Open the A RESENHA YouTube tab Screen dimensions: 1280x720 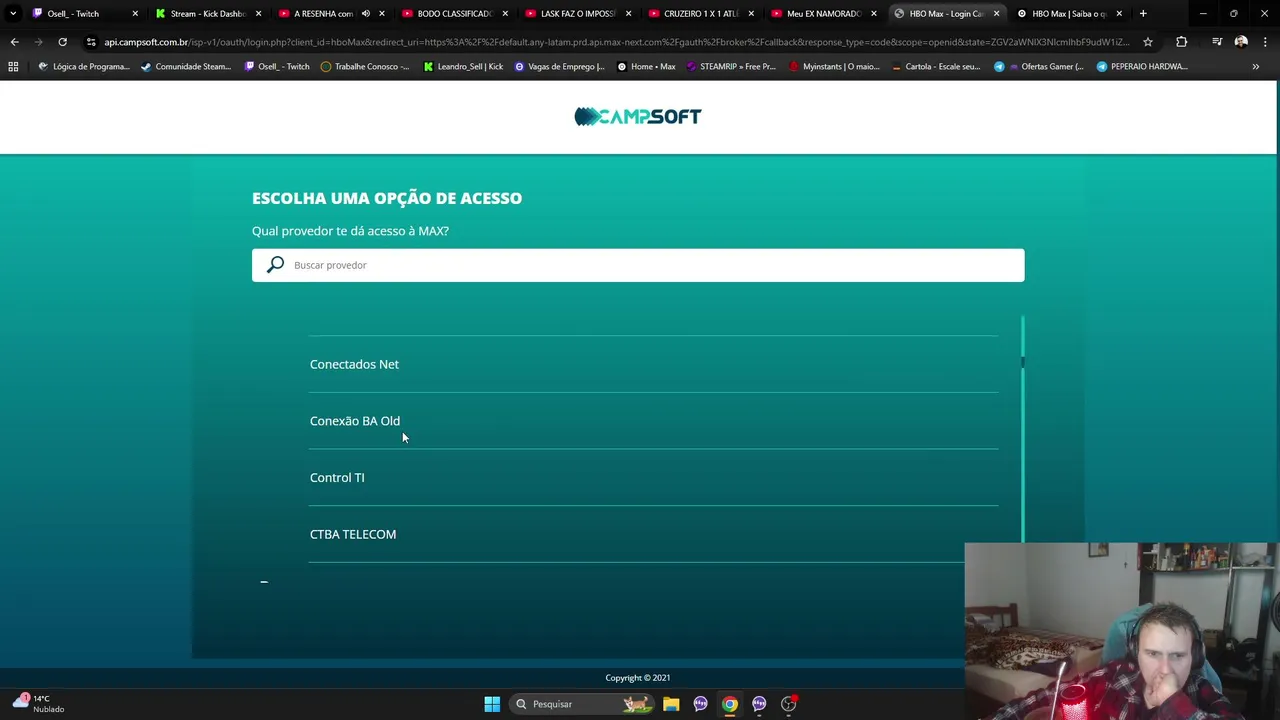pos(322,14)
